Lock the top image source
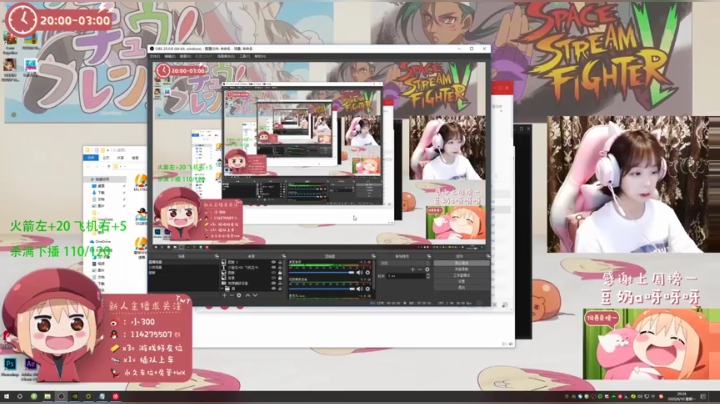Screen dimensions: 720x404 [x=280, y=262]
